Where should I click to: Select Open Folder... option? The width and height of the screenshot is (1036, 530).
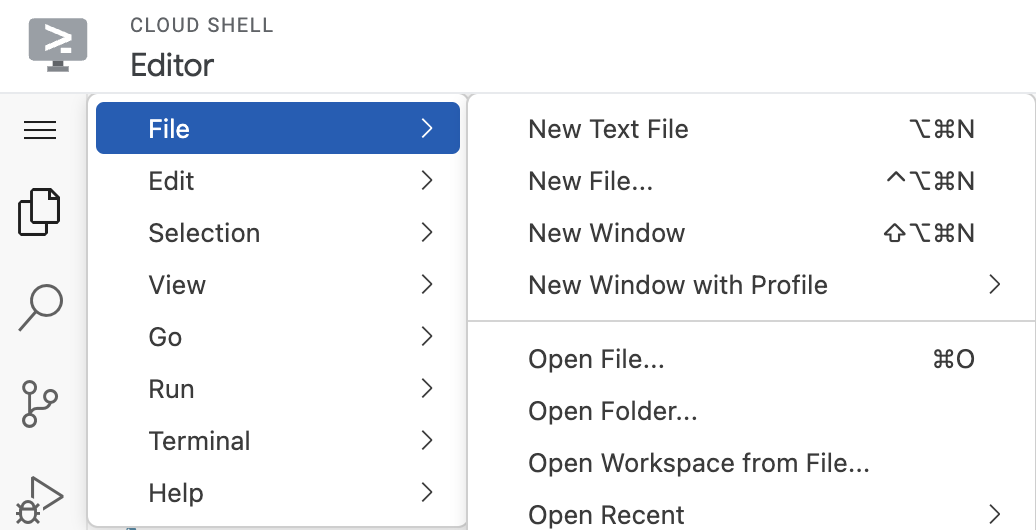612,411
